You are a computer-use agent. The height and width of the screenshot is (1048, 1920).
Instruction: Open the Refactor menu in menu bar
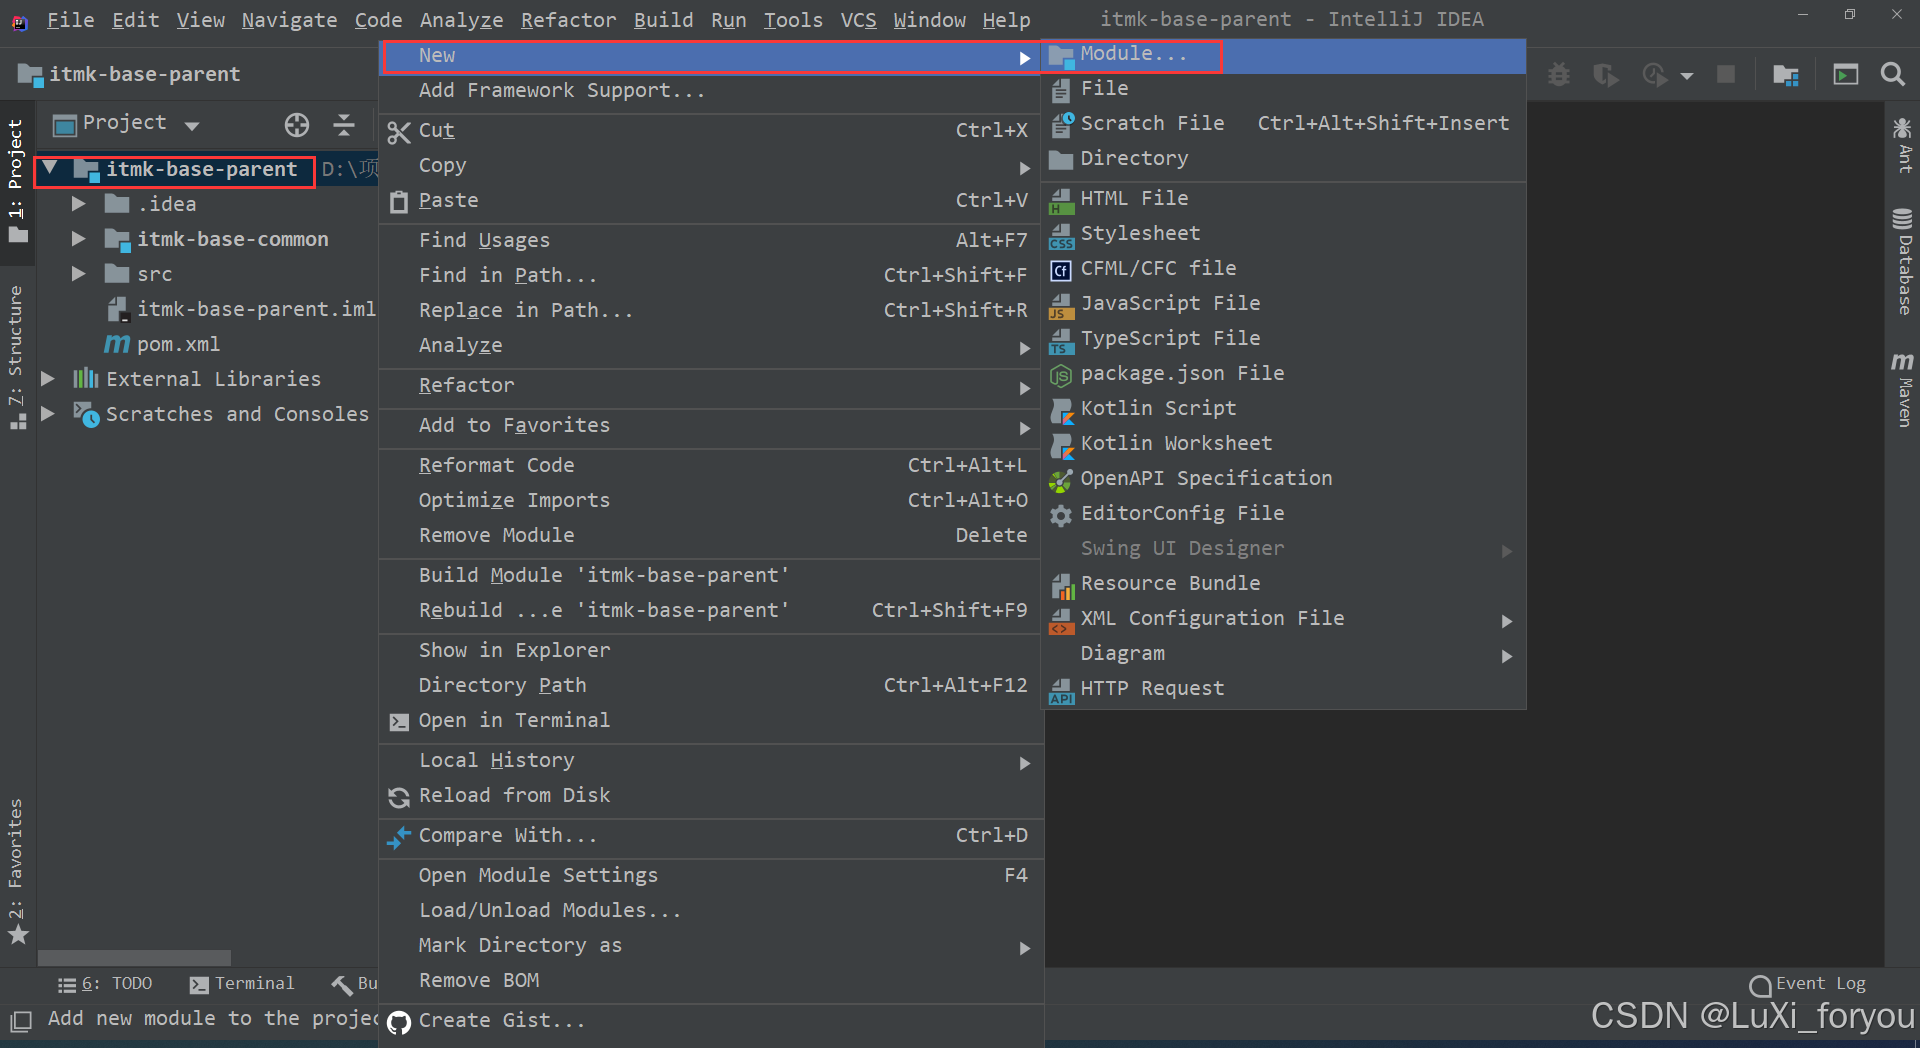pos(568,20)
